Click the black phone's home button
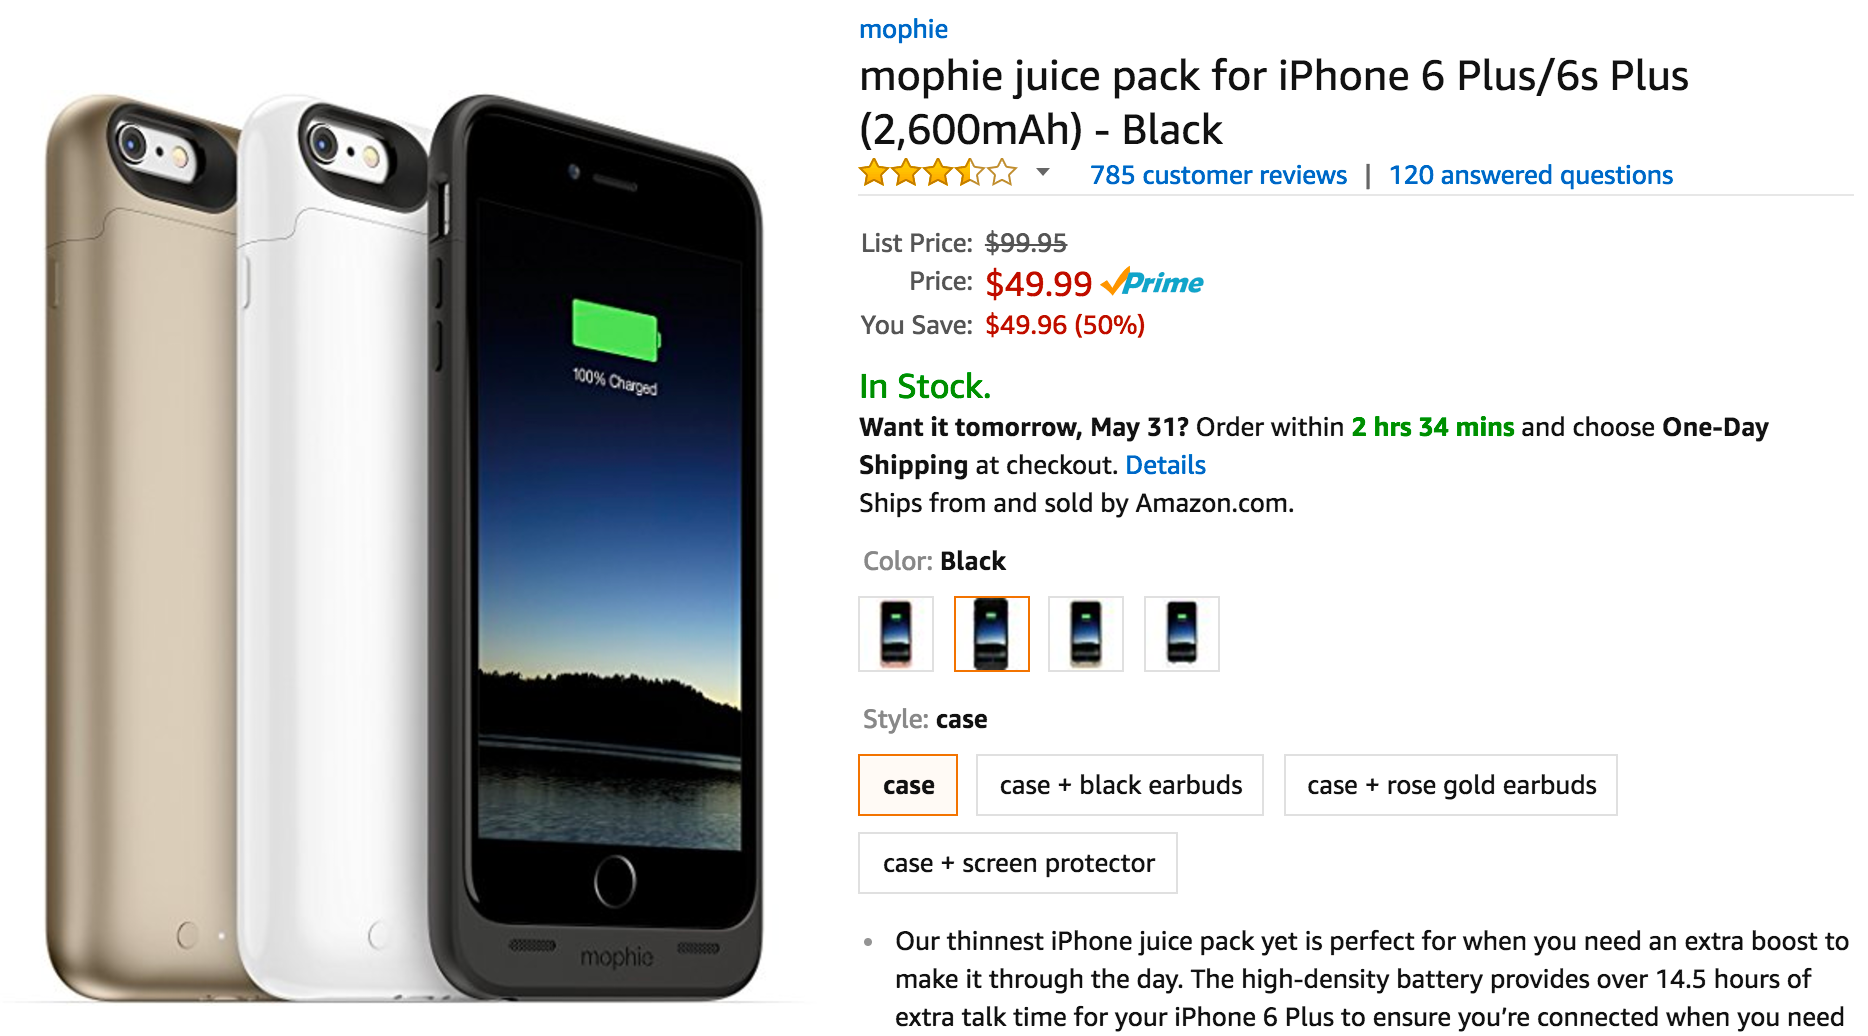This screenshot has width=1868, height=1036. point(614,881)
